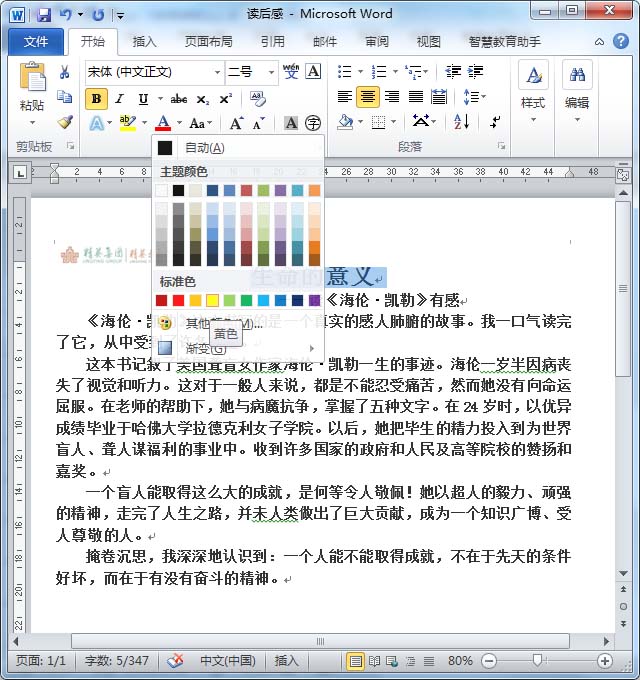
Task: Toggle Italic formatting button
Action: point(120,98)
